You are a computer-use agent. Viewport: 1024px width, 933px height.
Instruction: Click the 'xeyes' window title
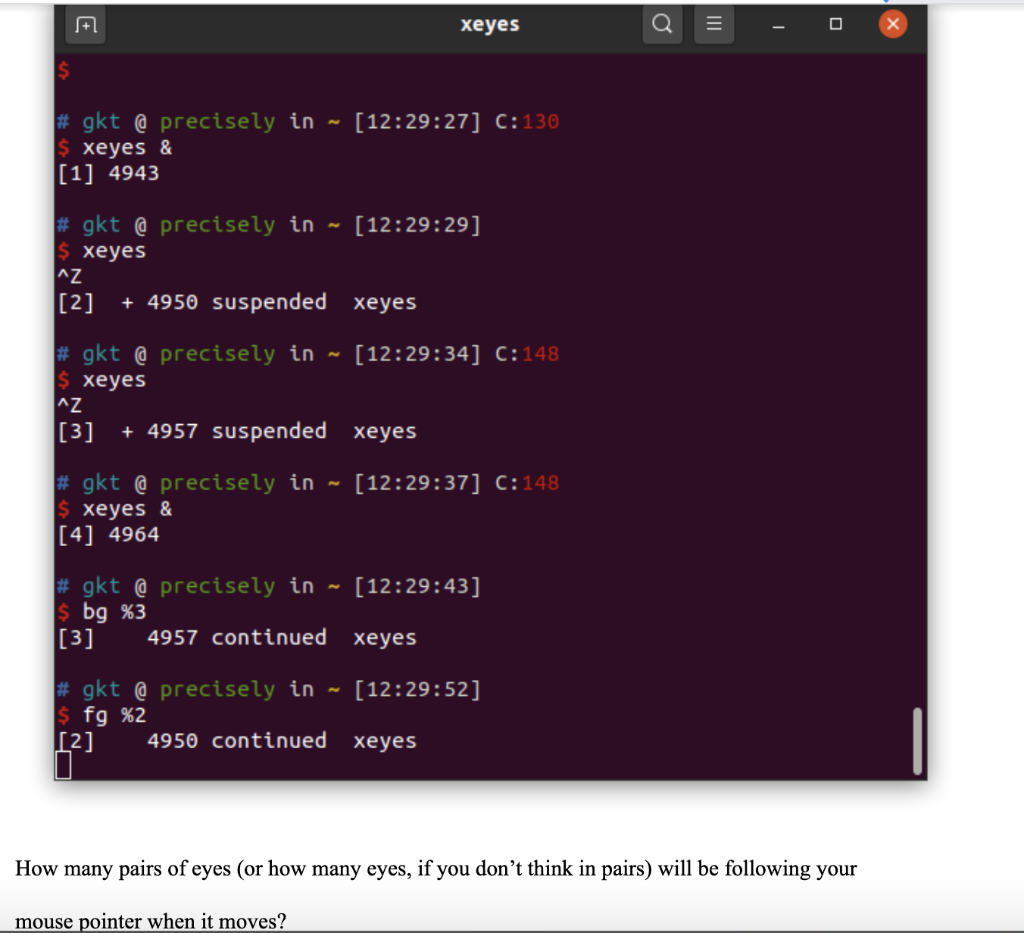click(x=489, y=24)
